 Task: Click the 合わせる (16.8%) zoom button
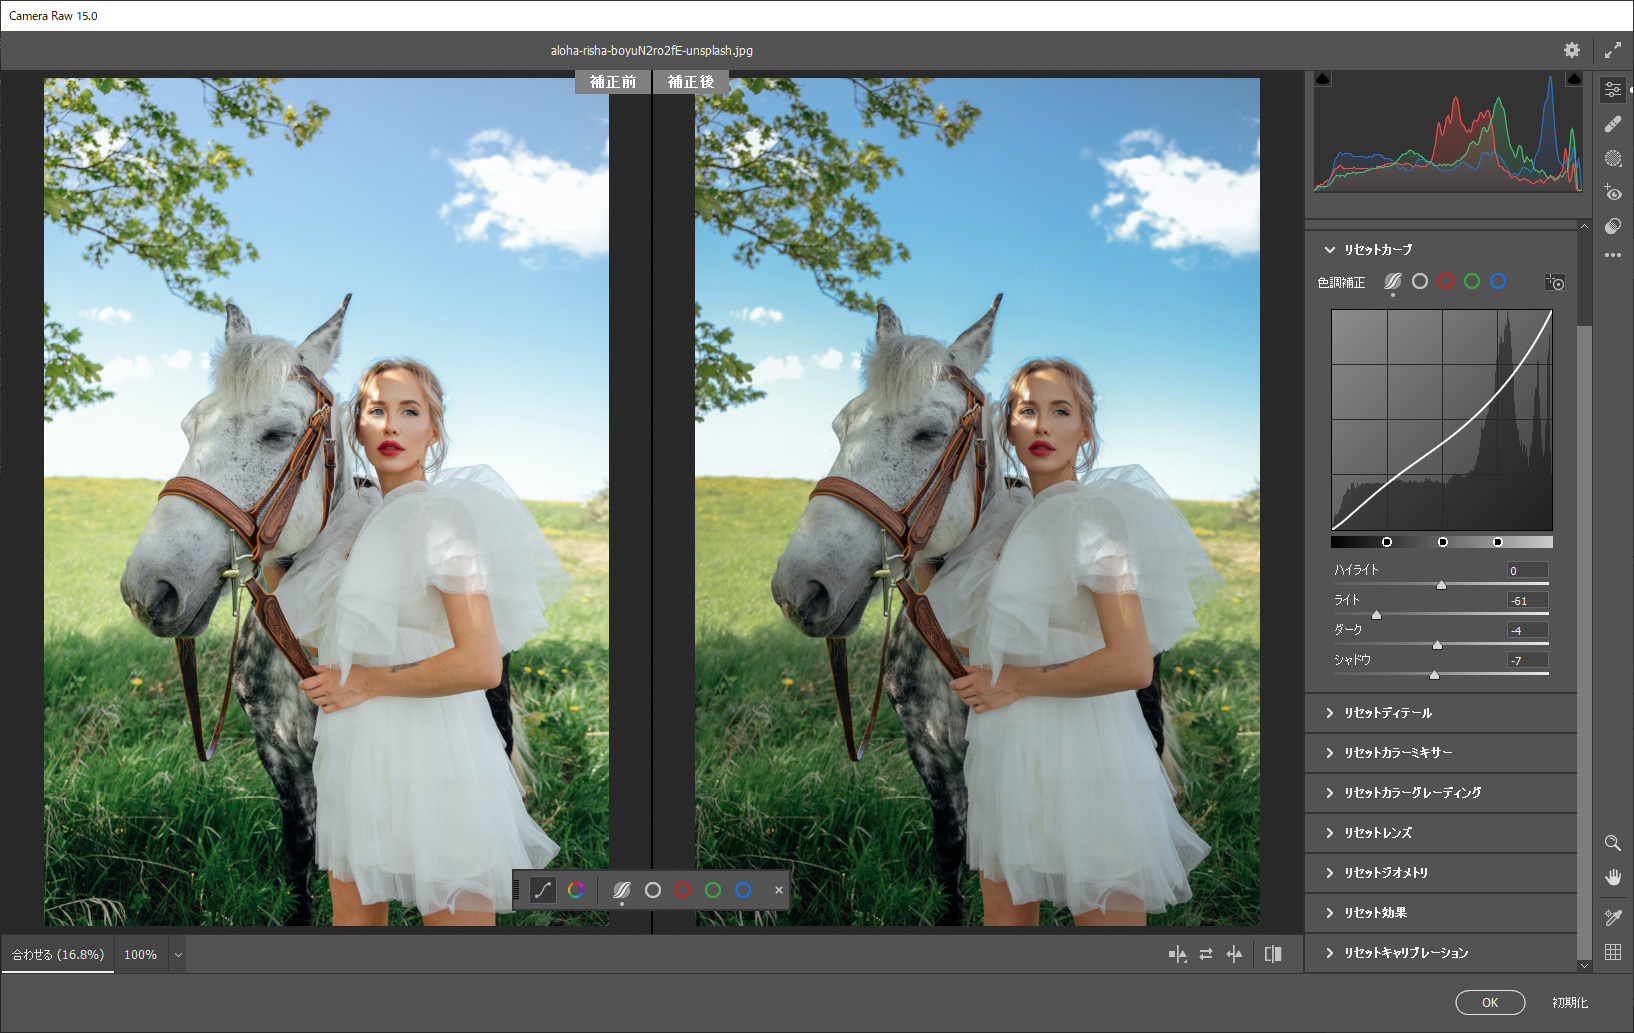[58, 955]
